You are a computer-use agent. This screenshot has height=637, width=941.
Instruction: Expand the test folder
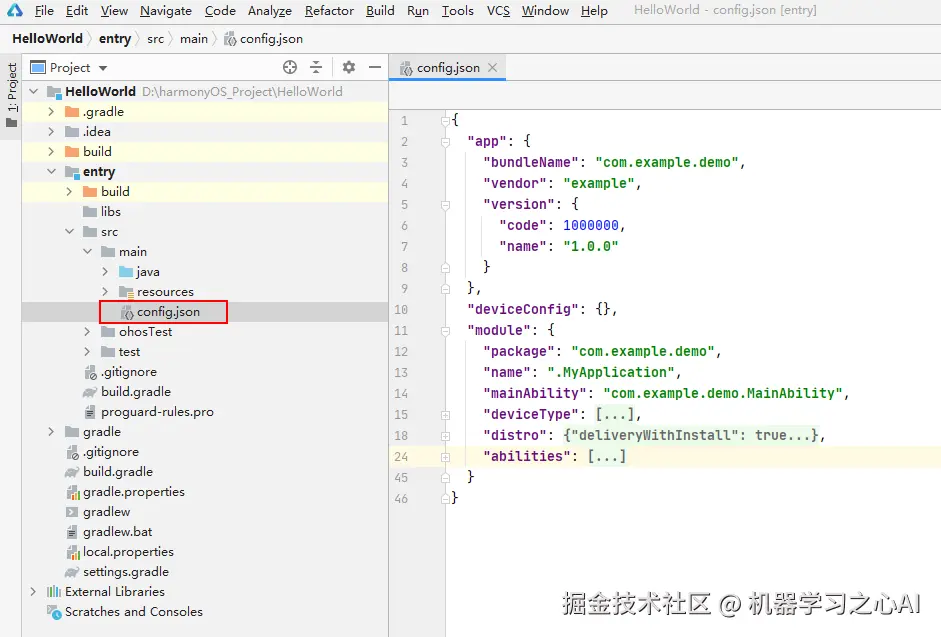click(x=87, y=352)
